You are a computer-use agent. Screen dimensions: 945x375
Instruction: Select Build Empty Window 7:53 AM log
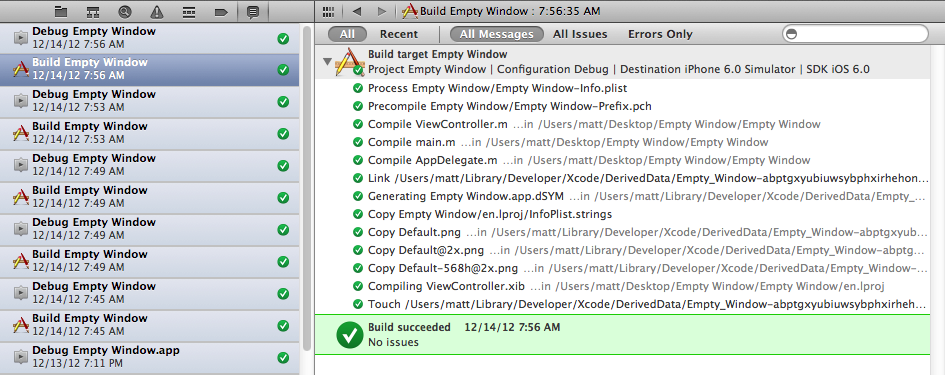tap(149, 133)
